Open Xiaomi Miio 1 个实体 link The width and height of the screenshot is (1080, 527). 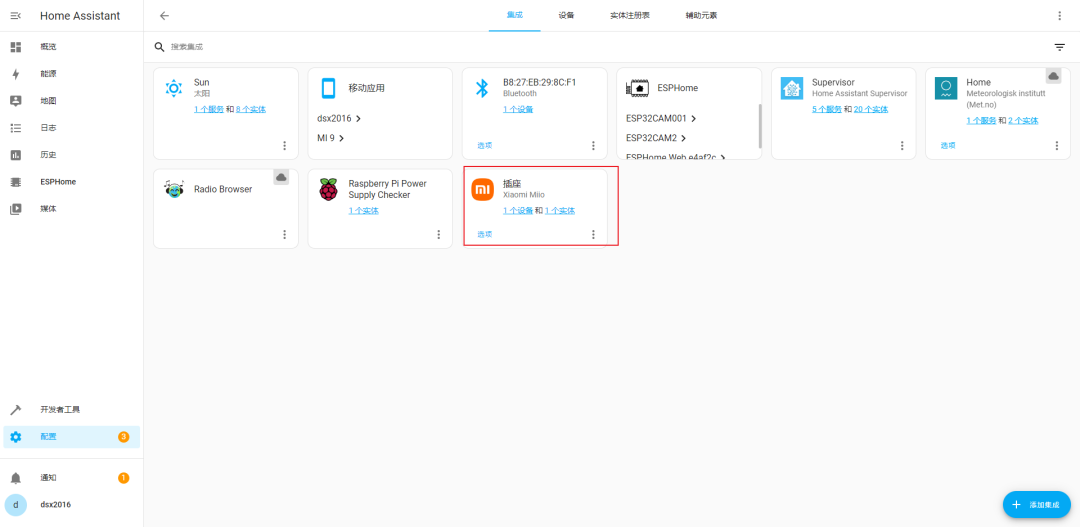coord(560,211)
